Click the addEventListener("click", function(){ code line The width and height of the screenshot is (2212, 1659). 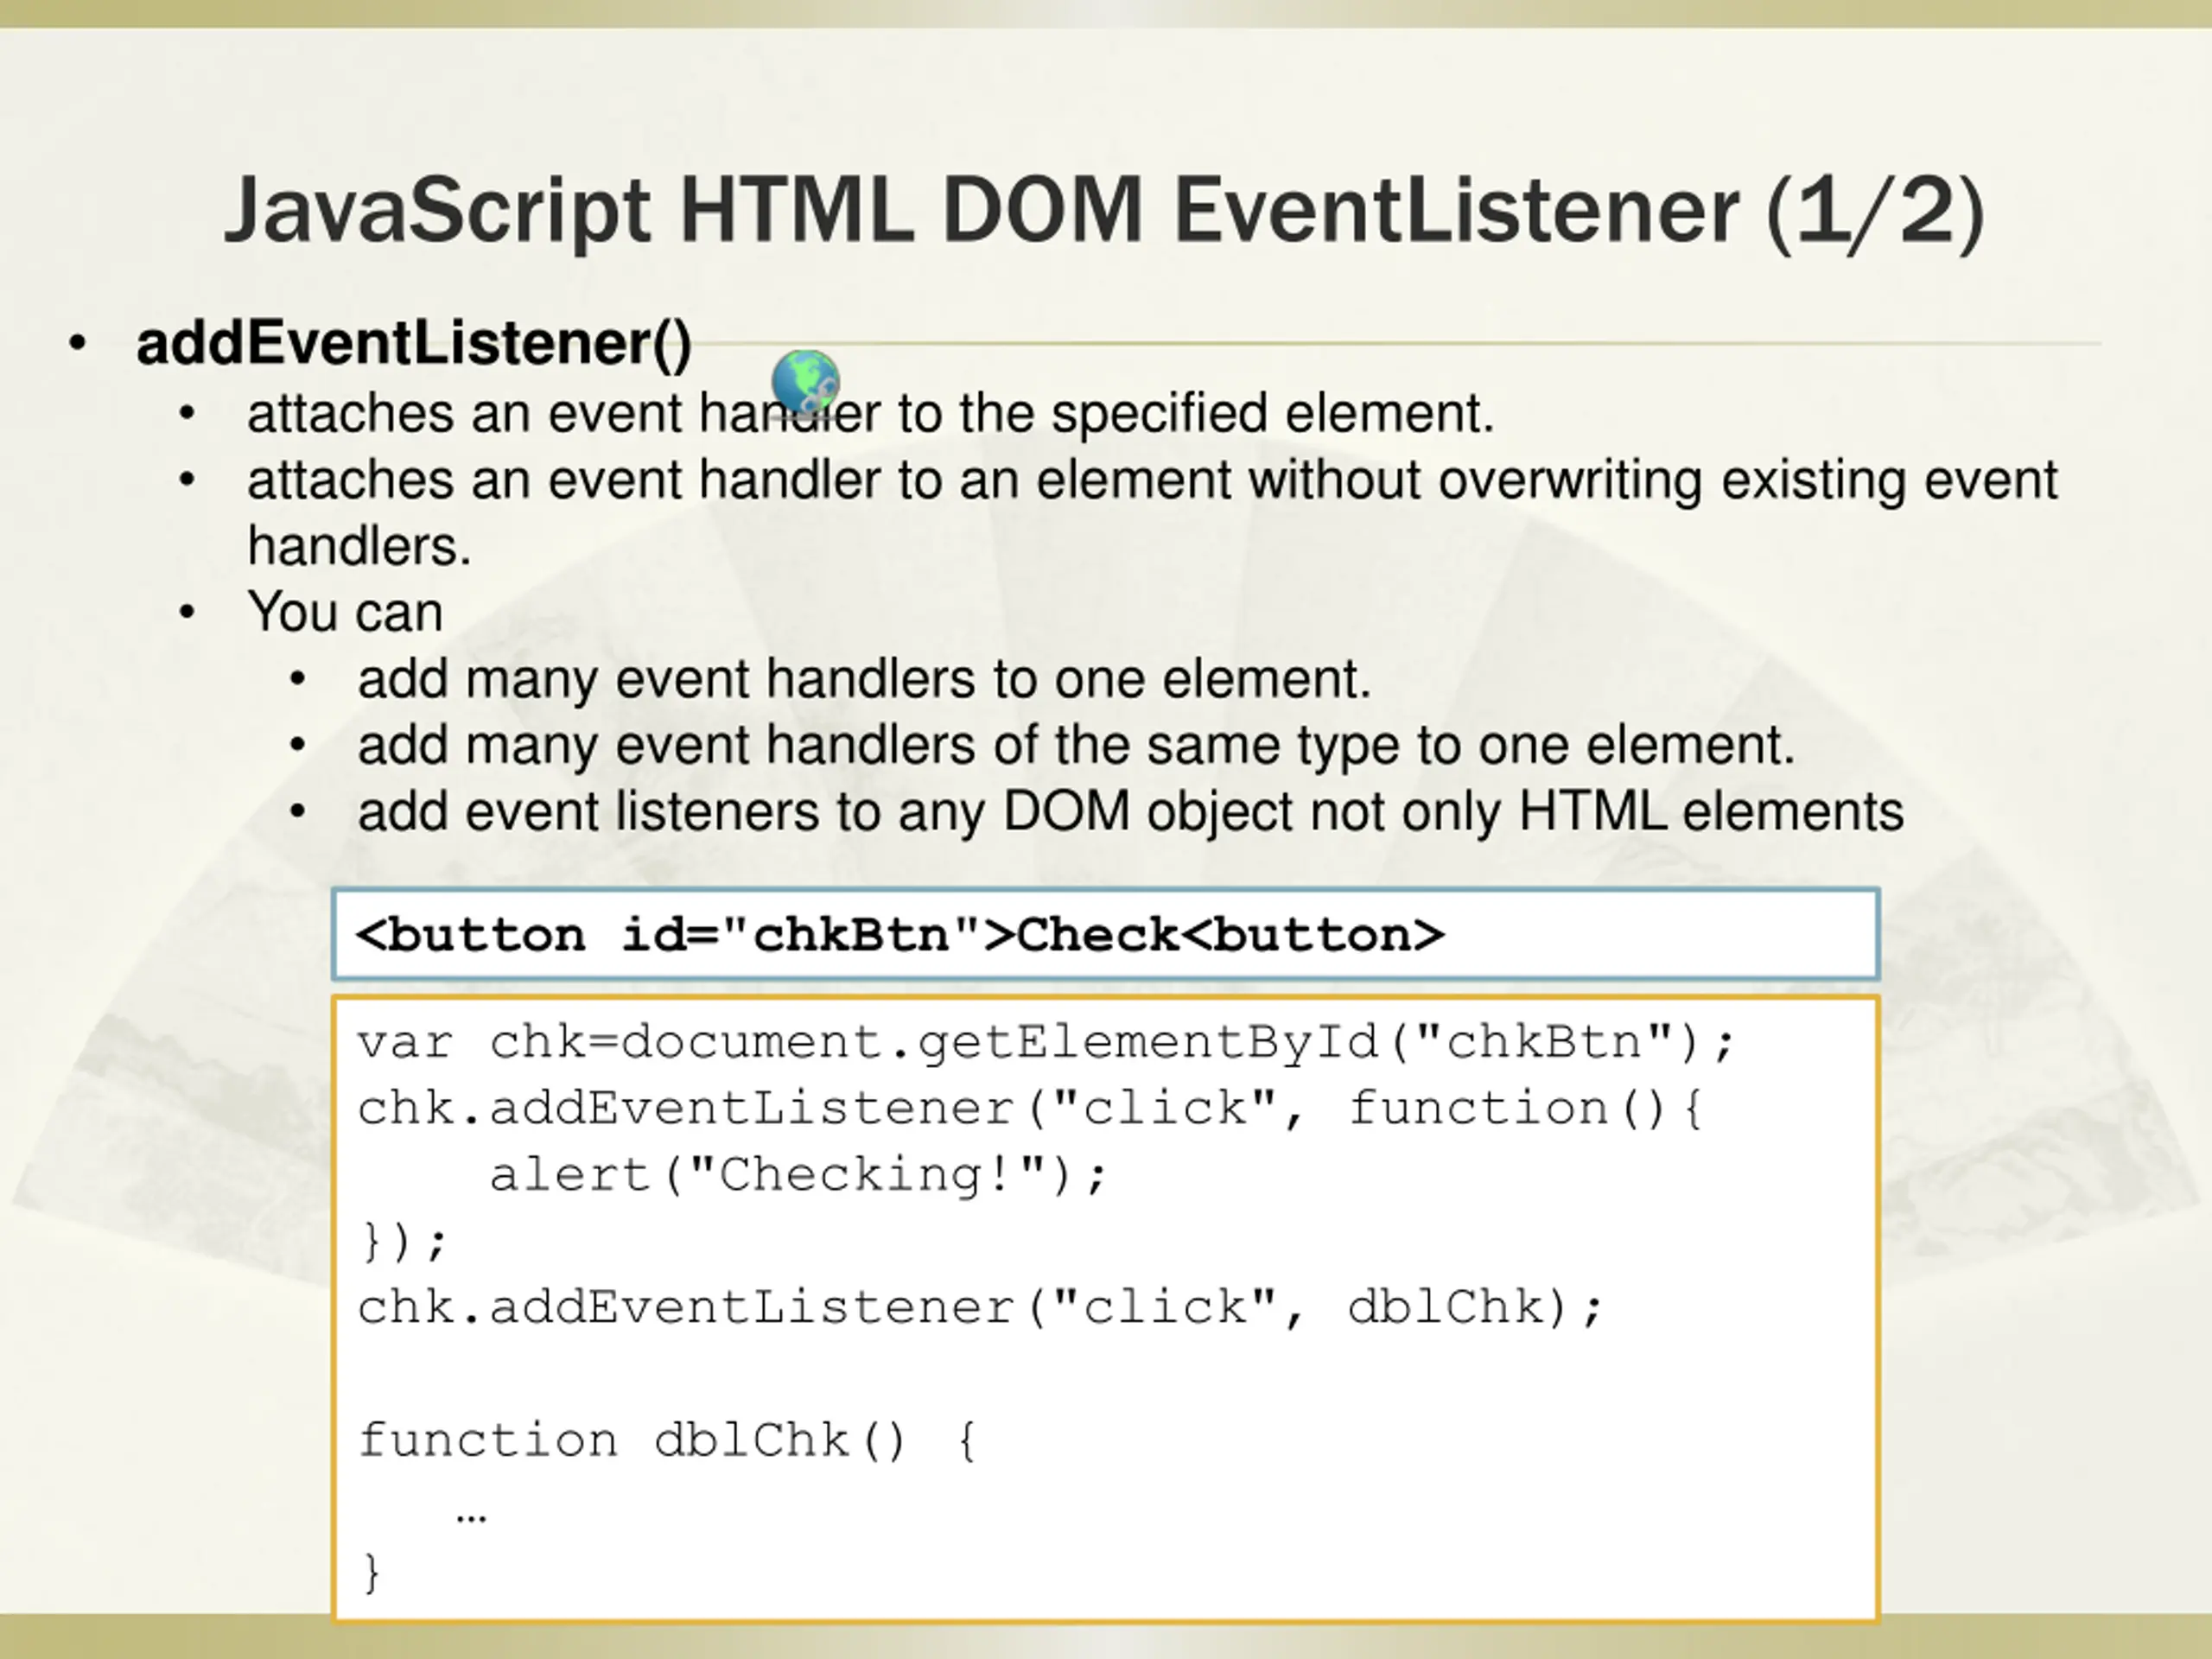click(x=1031, y=1109)
